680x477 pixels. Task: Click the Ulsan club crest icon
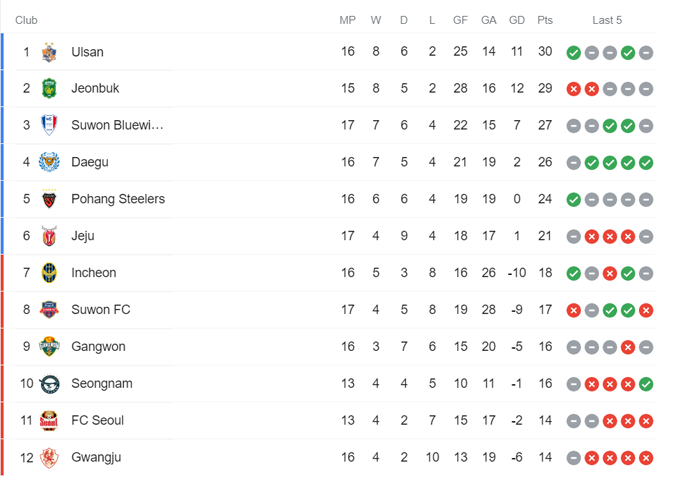click(49, 52)
